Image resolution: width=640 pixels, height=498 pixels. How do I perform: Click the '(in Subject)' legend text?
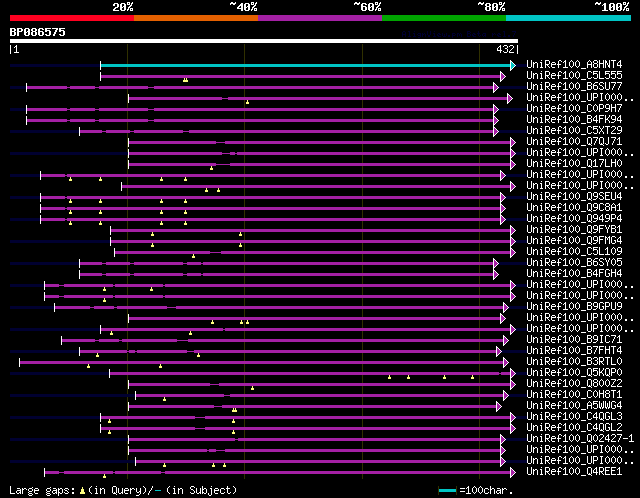[200, 490]
